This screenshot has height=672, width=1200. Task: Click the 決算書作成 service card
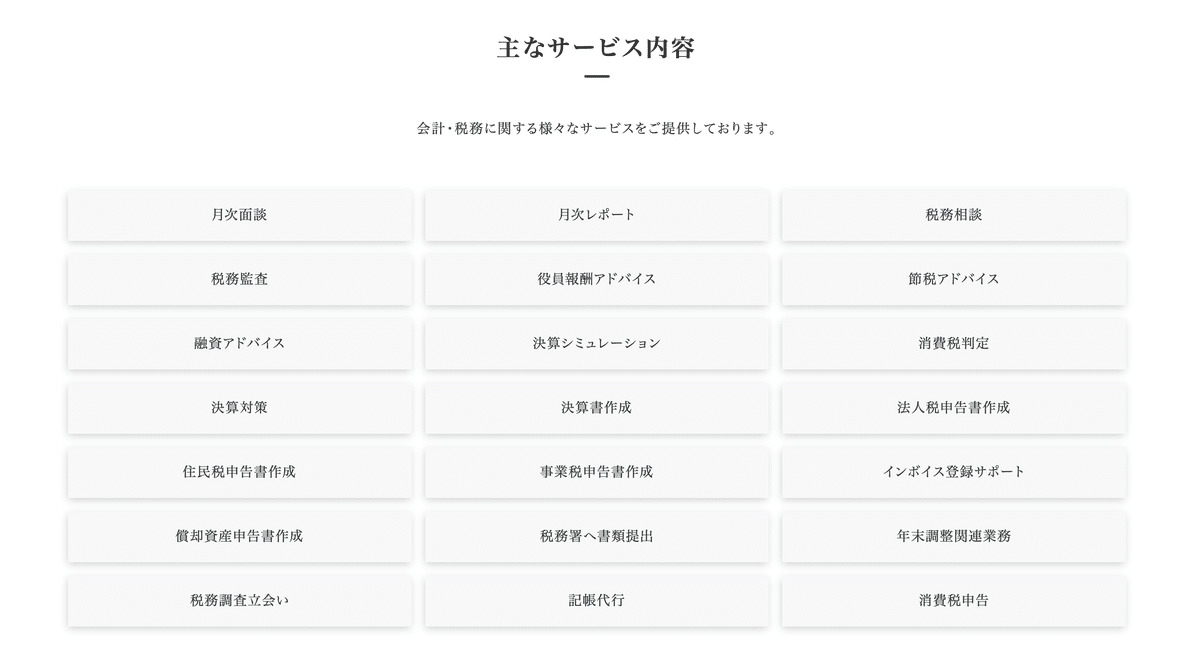pyautogui.click(x=597, y=408)
